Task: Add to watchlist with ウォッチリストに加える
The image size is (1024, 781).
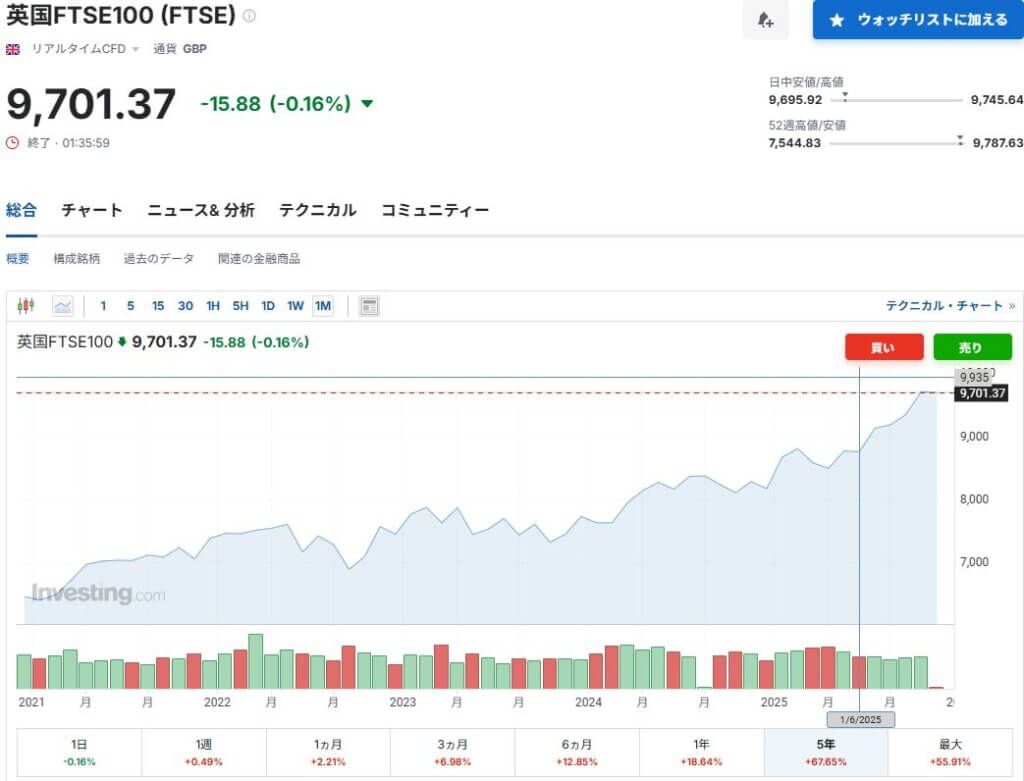Action: coord(918,20)
